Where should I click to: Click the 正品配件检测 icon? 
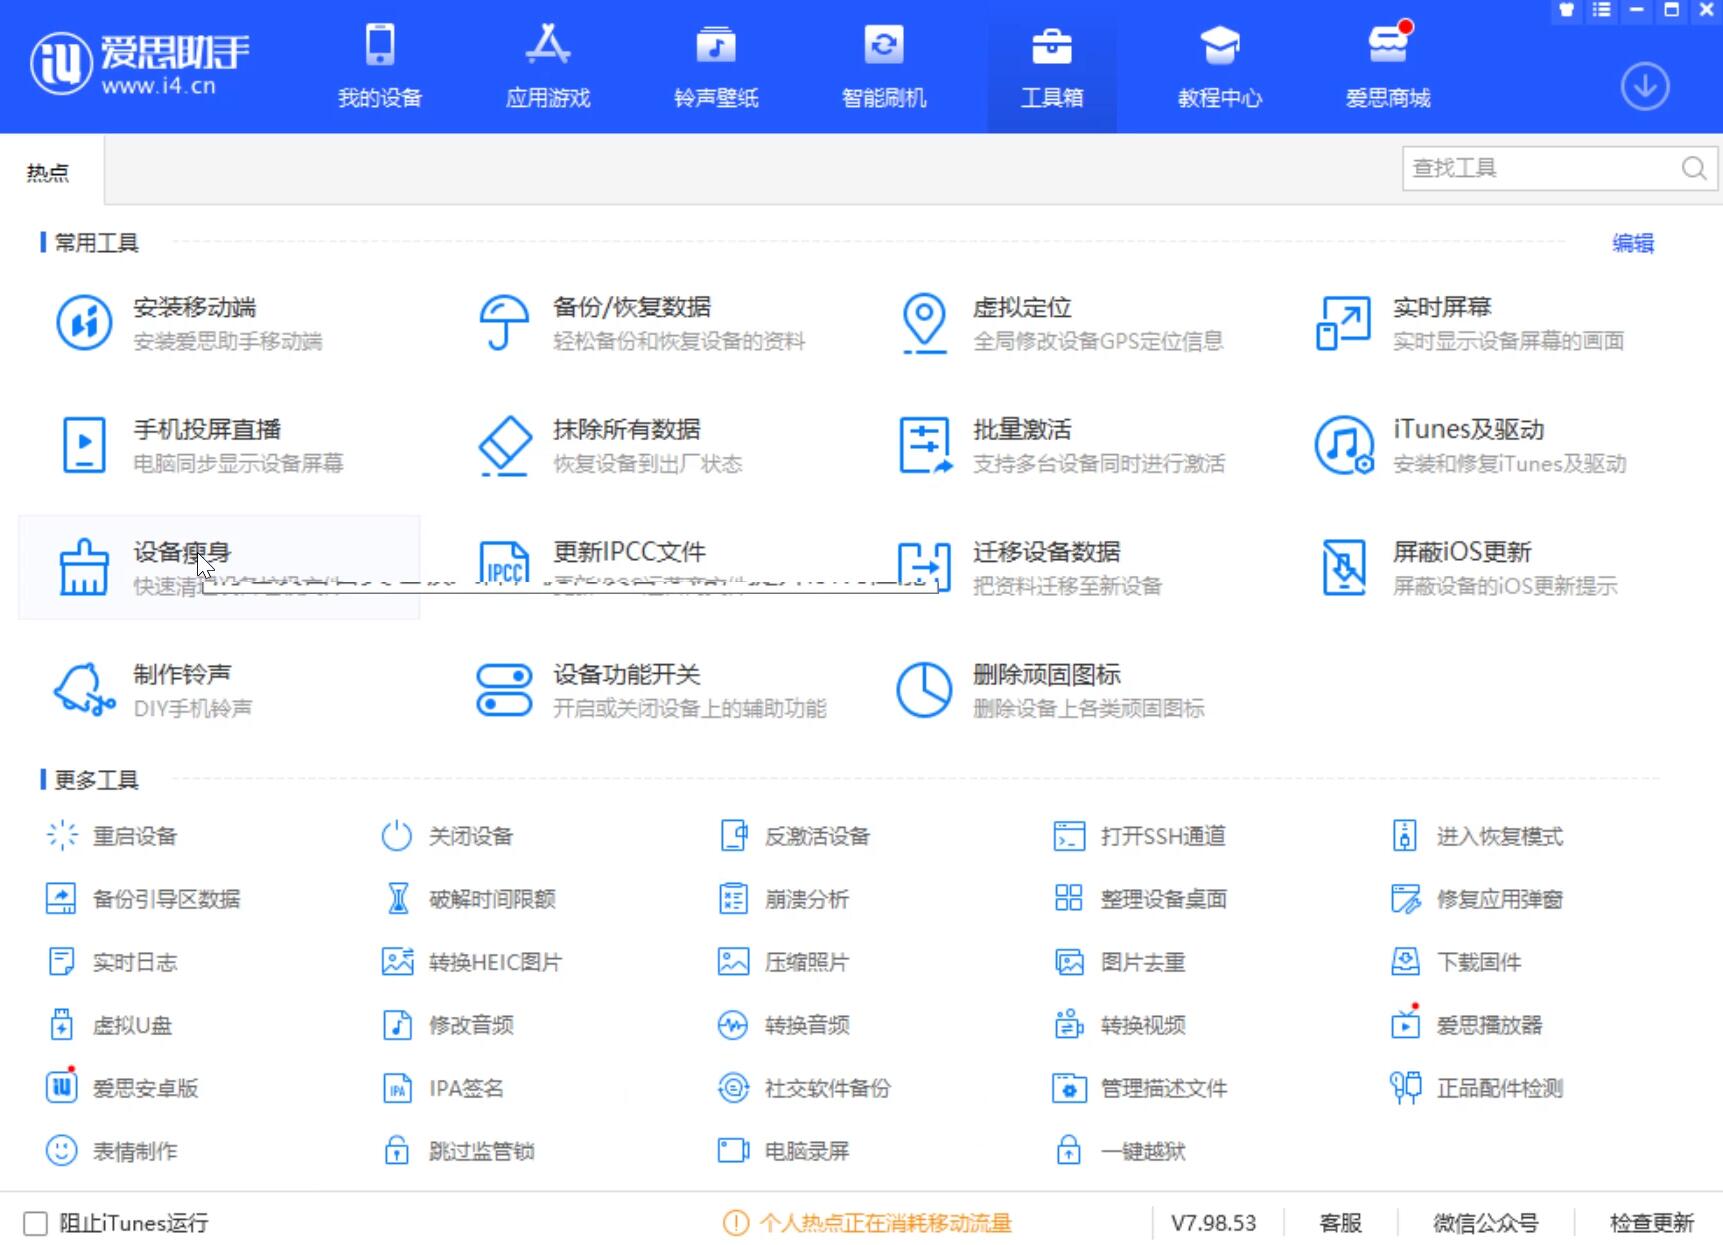(1406, 1087)
